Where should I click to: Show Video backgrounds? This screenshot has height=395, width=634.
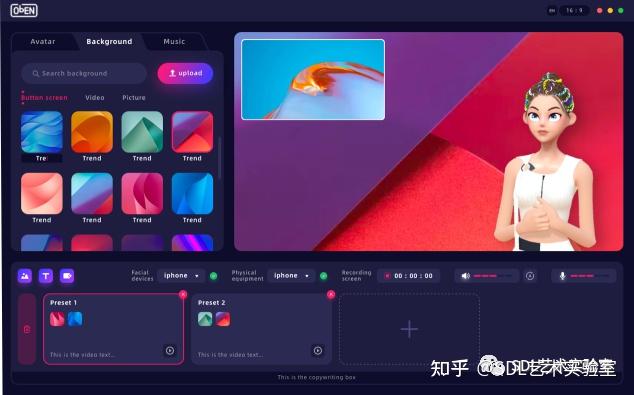95,98
